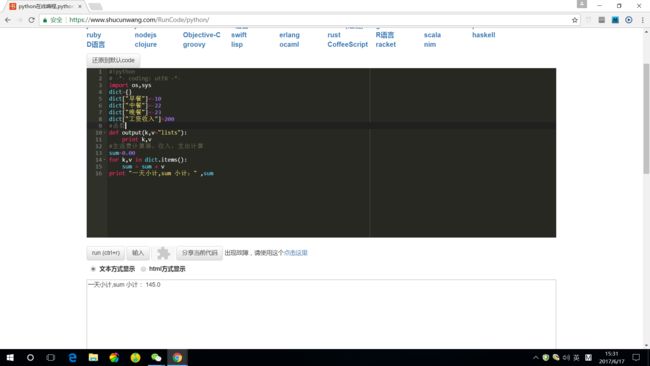Choose the nim language link
This screenshot has width=650, height=366.
(429, 45)
